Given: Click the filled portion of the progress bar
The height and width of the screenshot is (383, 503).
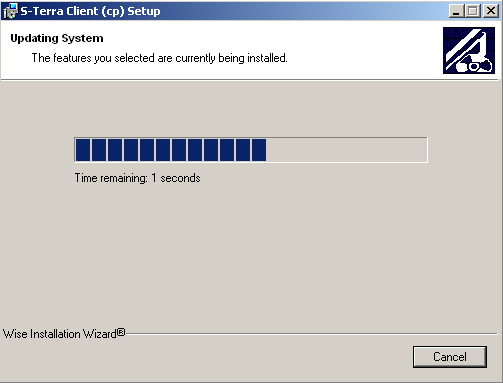Looking at the screenshot, I should [x=171, y=150].
